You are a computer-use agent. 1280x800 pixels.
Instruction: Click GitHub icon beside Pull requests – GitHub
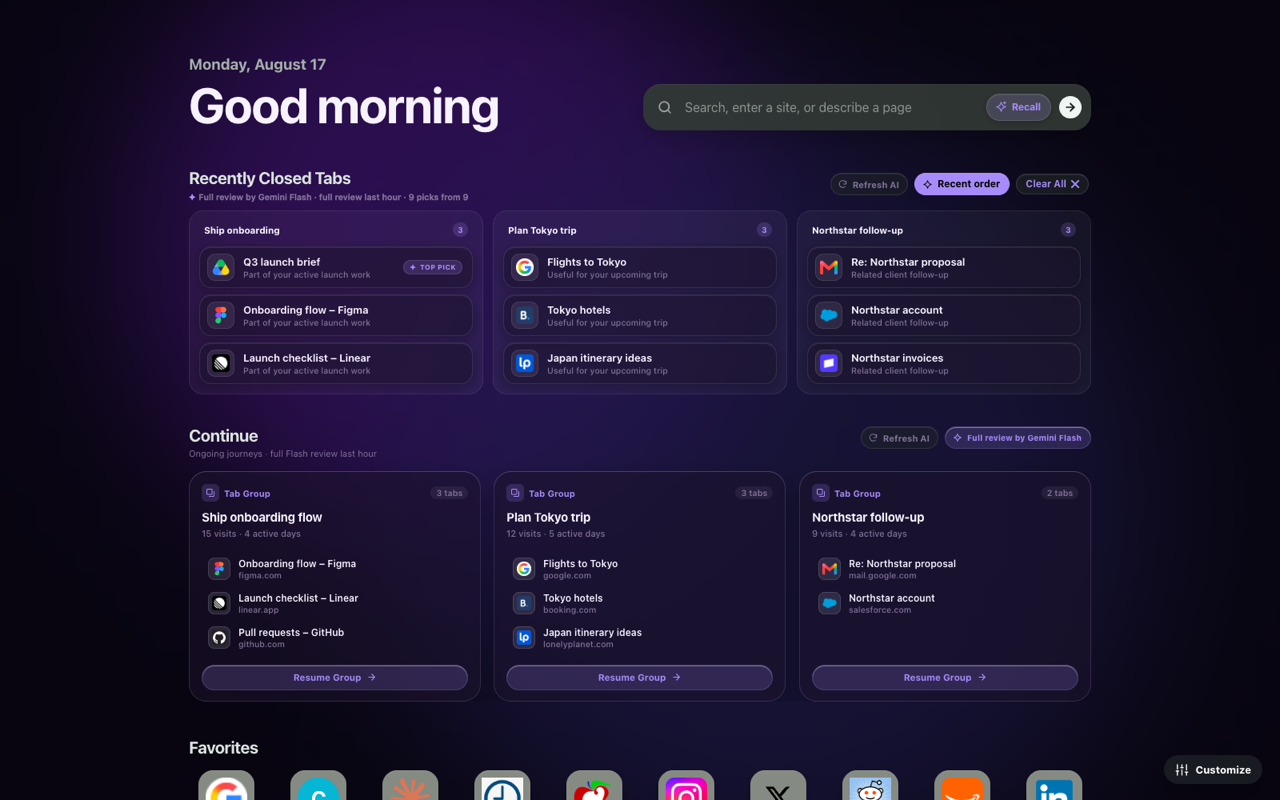pos(219,637)
